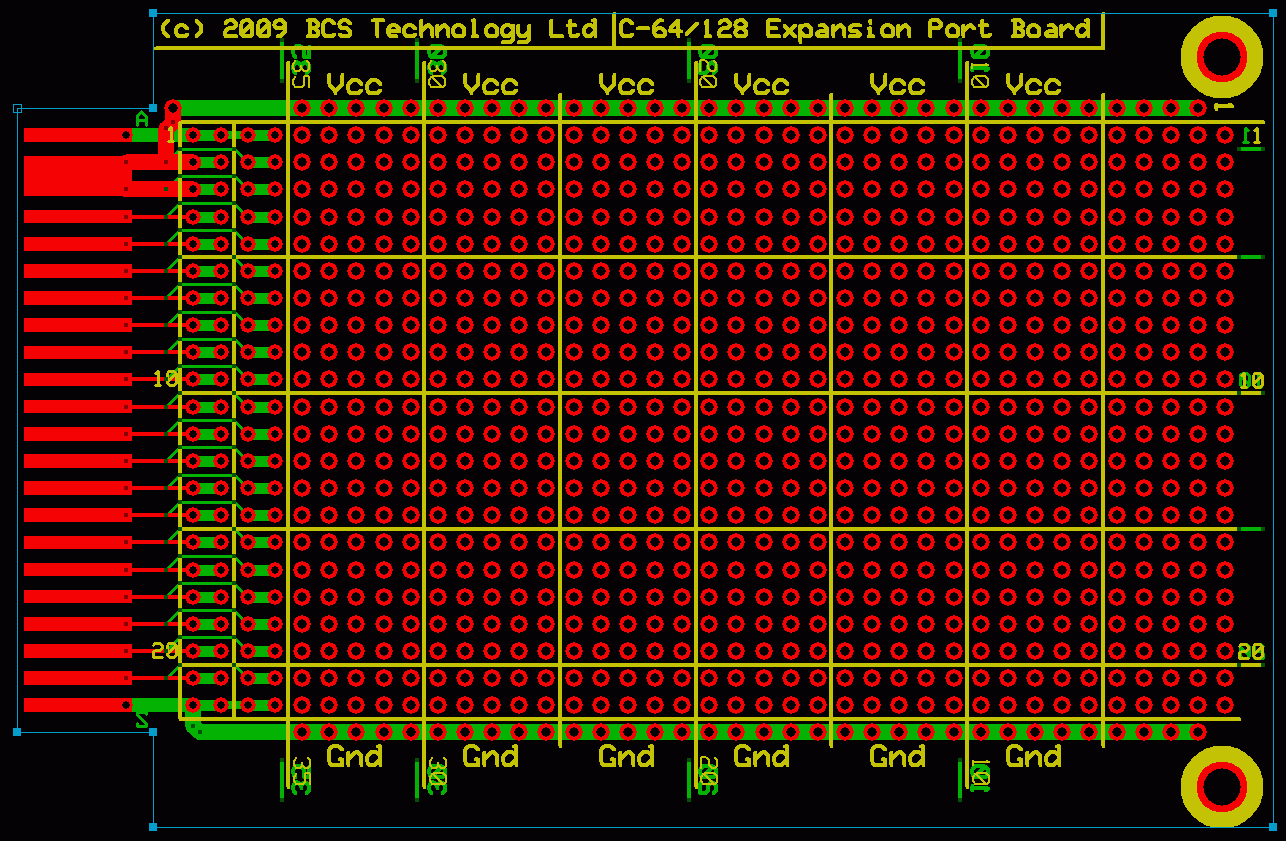Viewport: 1286px width, 841px height.
Task: Select the '(c) 2009 BCS Technology Ltd' text
Action: coord(378,29)
